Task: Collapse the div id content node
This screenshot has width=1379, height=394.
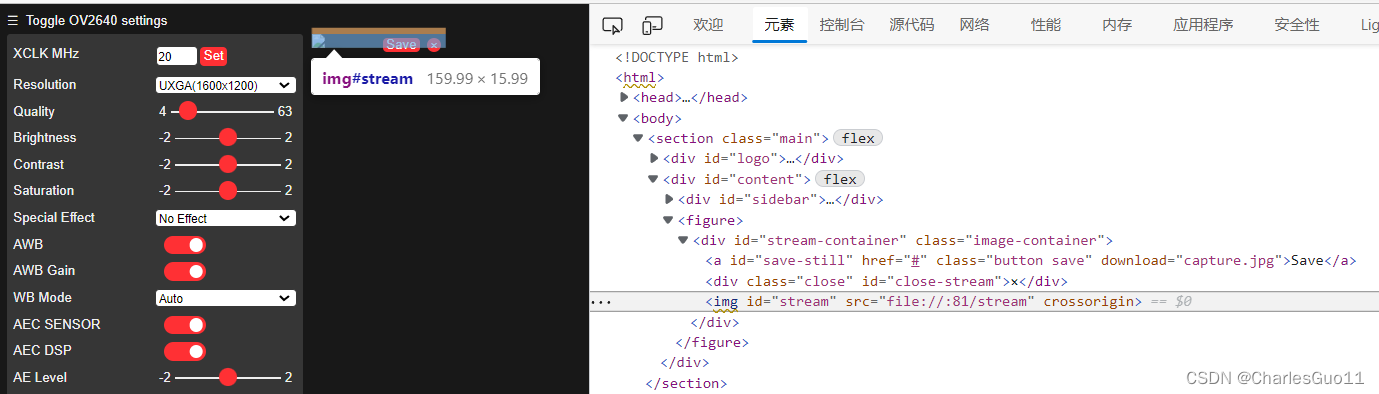Action: (654, 179)
